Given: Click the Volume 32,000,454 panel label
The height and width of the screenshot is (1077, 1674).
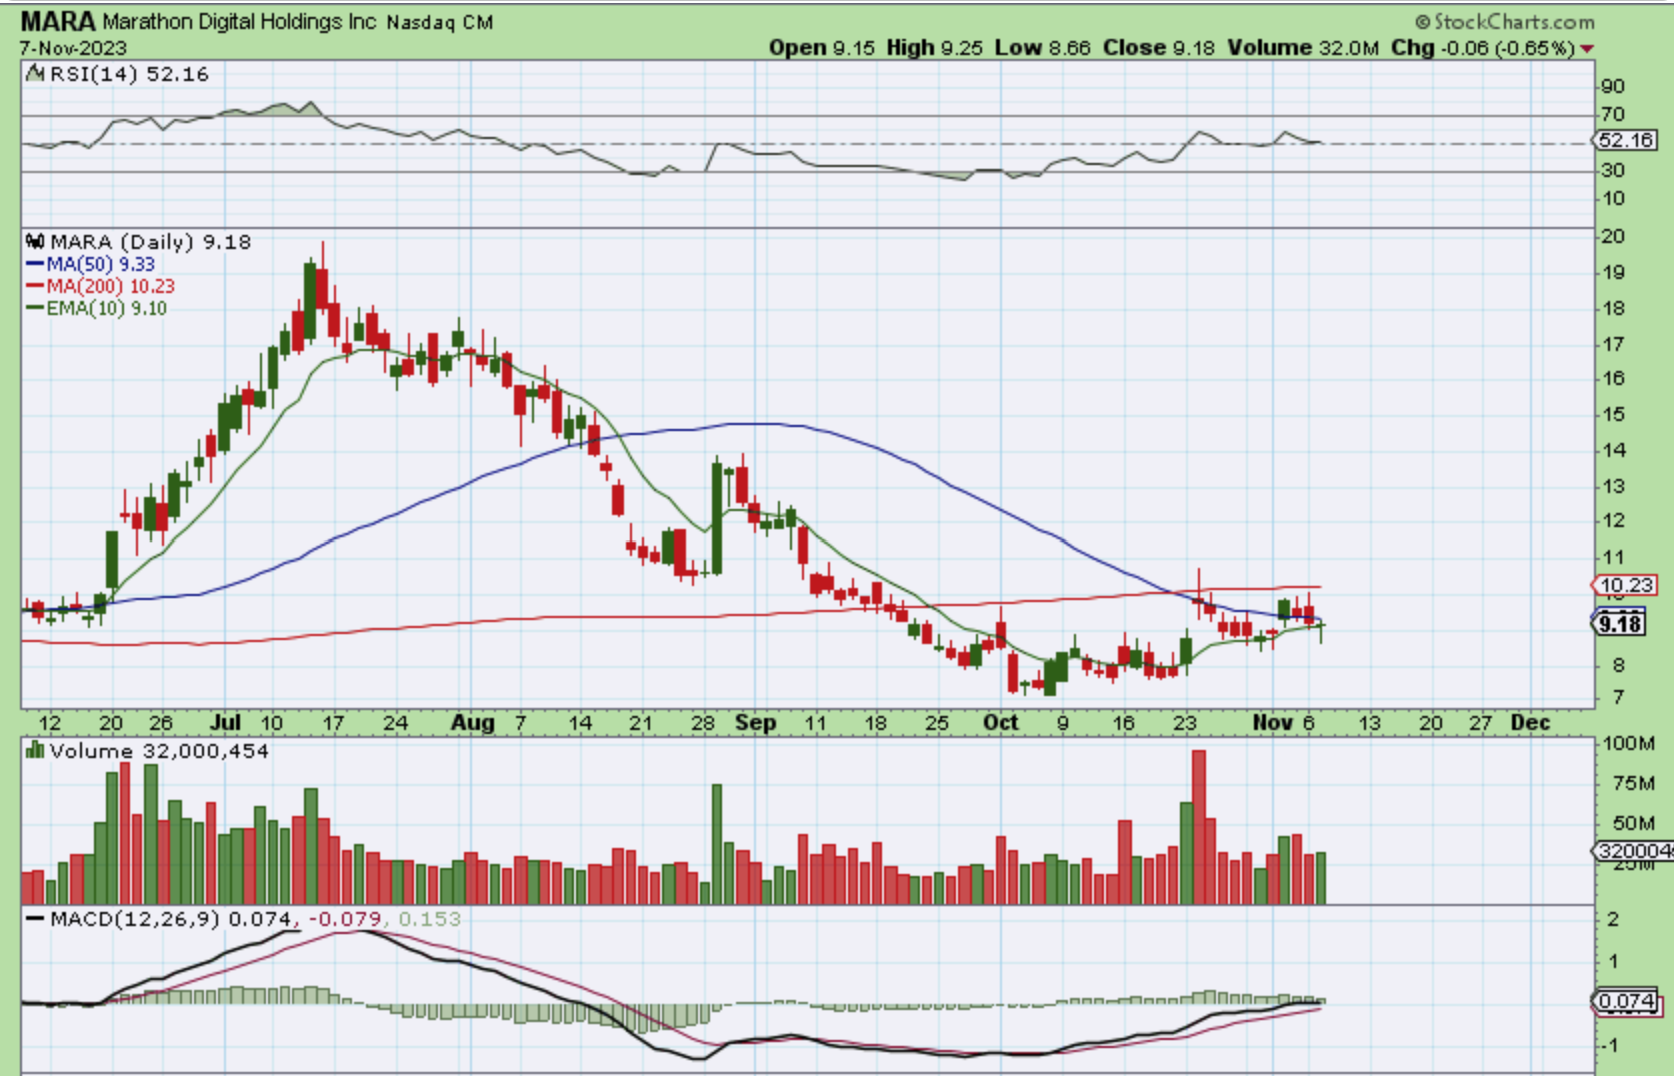Looking at the screenshot, I should click(x=159, y=751).
